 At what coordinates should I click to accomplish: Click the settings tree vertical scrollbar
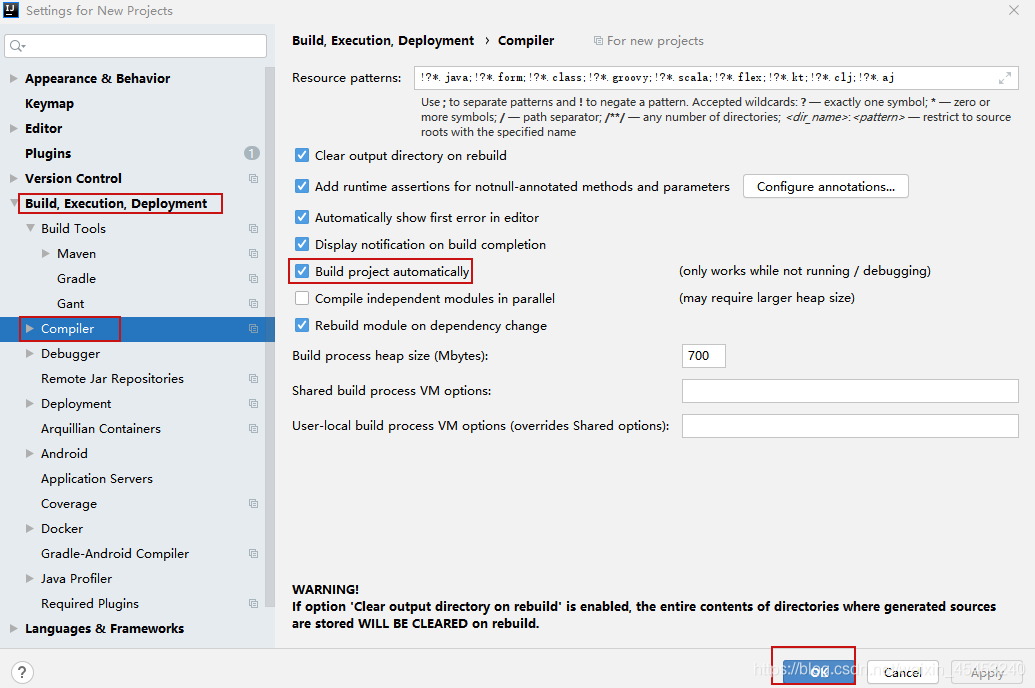(269, 337)
